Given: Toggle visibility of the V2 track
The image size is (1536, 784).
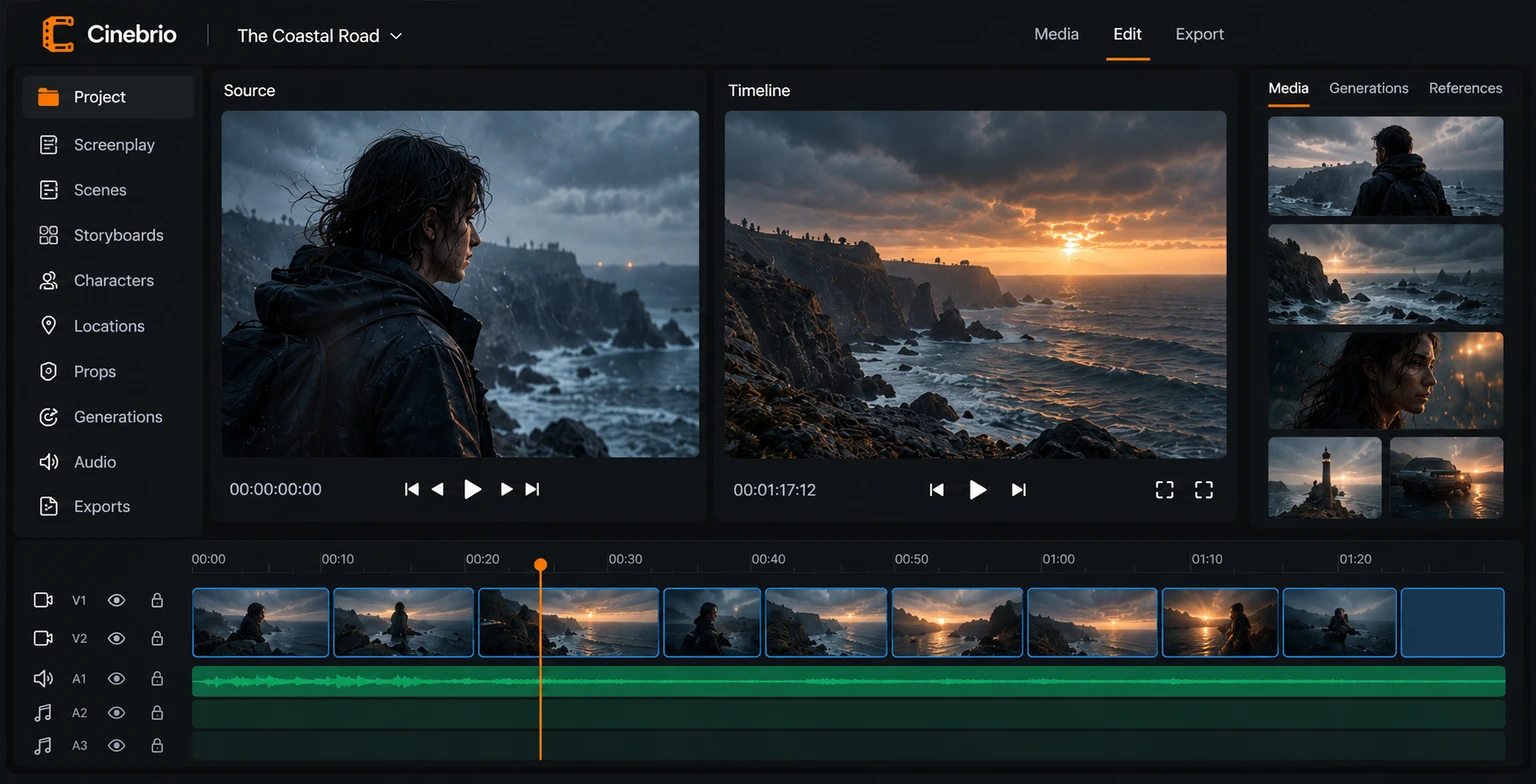Looking at the screenshot, I should click(x=117, y=638).
